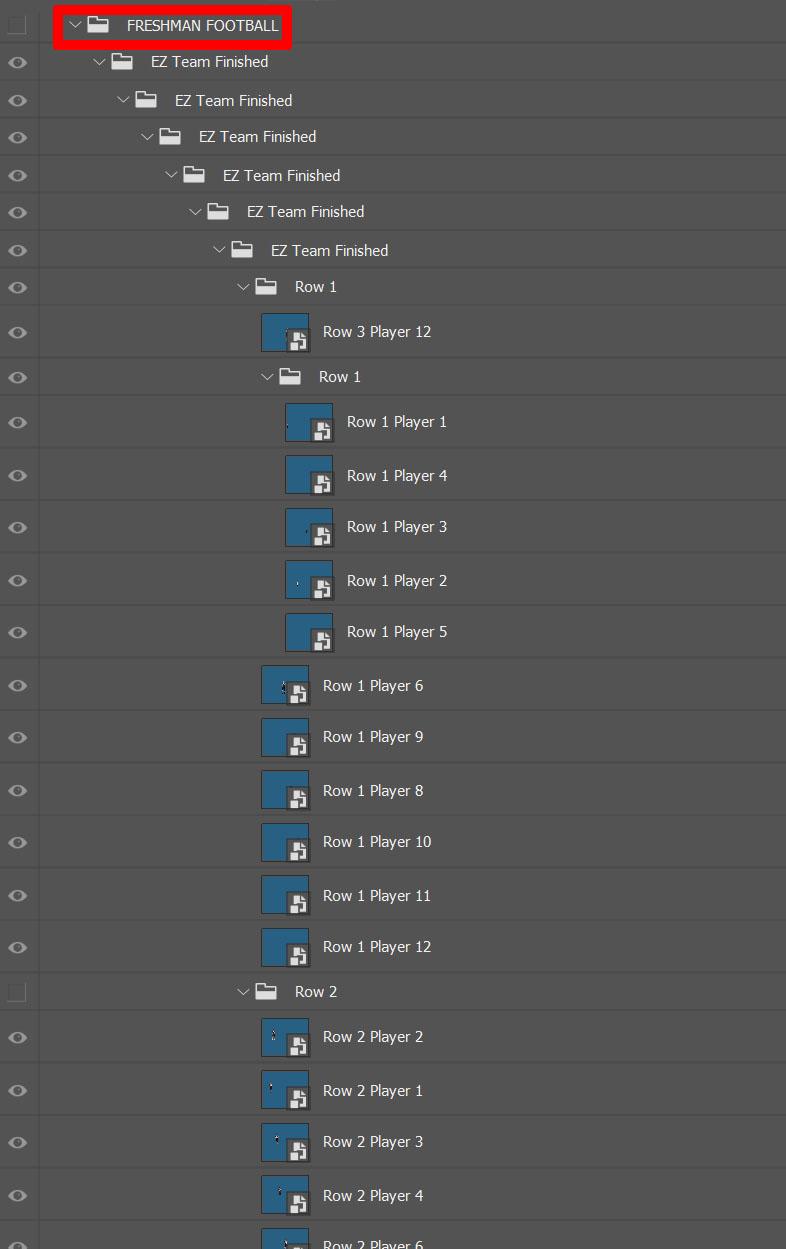This screenshot has height=1249, width=786.
Task: Collapse the FRESHMAN FOOTBALL group
Action: point(75,25)
